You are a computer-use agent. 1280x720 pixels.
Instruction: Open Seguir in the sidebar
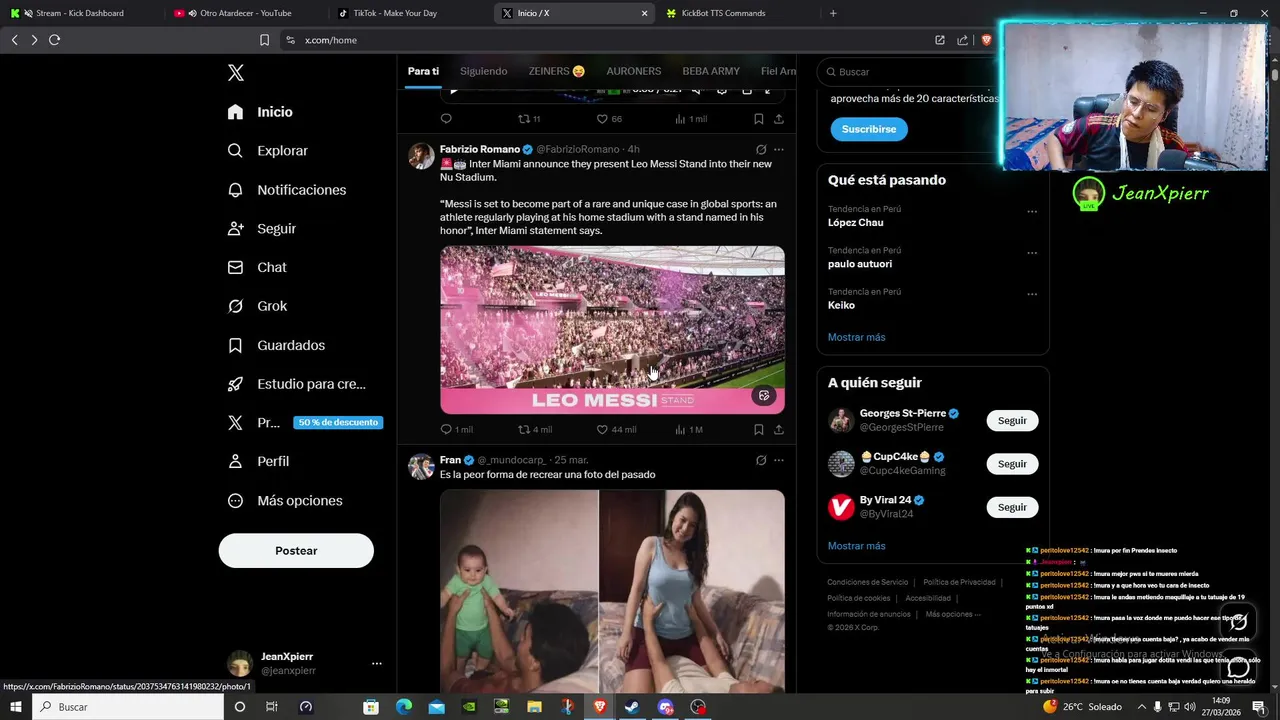pyautogui.click(x=261, y=229)
